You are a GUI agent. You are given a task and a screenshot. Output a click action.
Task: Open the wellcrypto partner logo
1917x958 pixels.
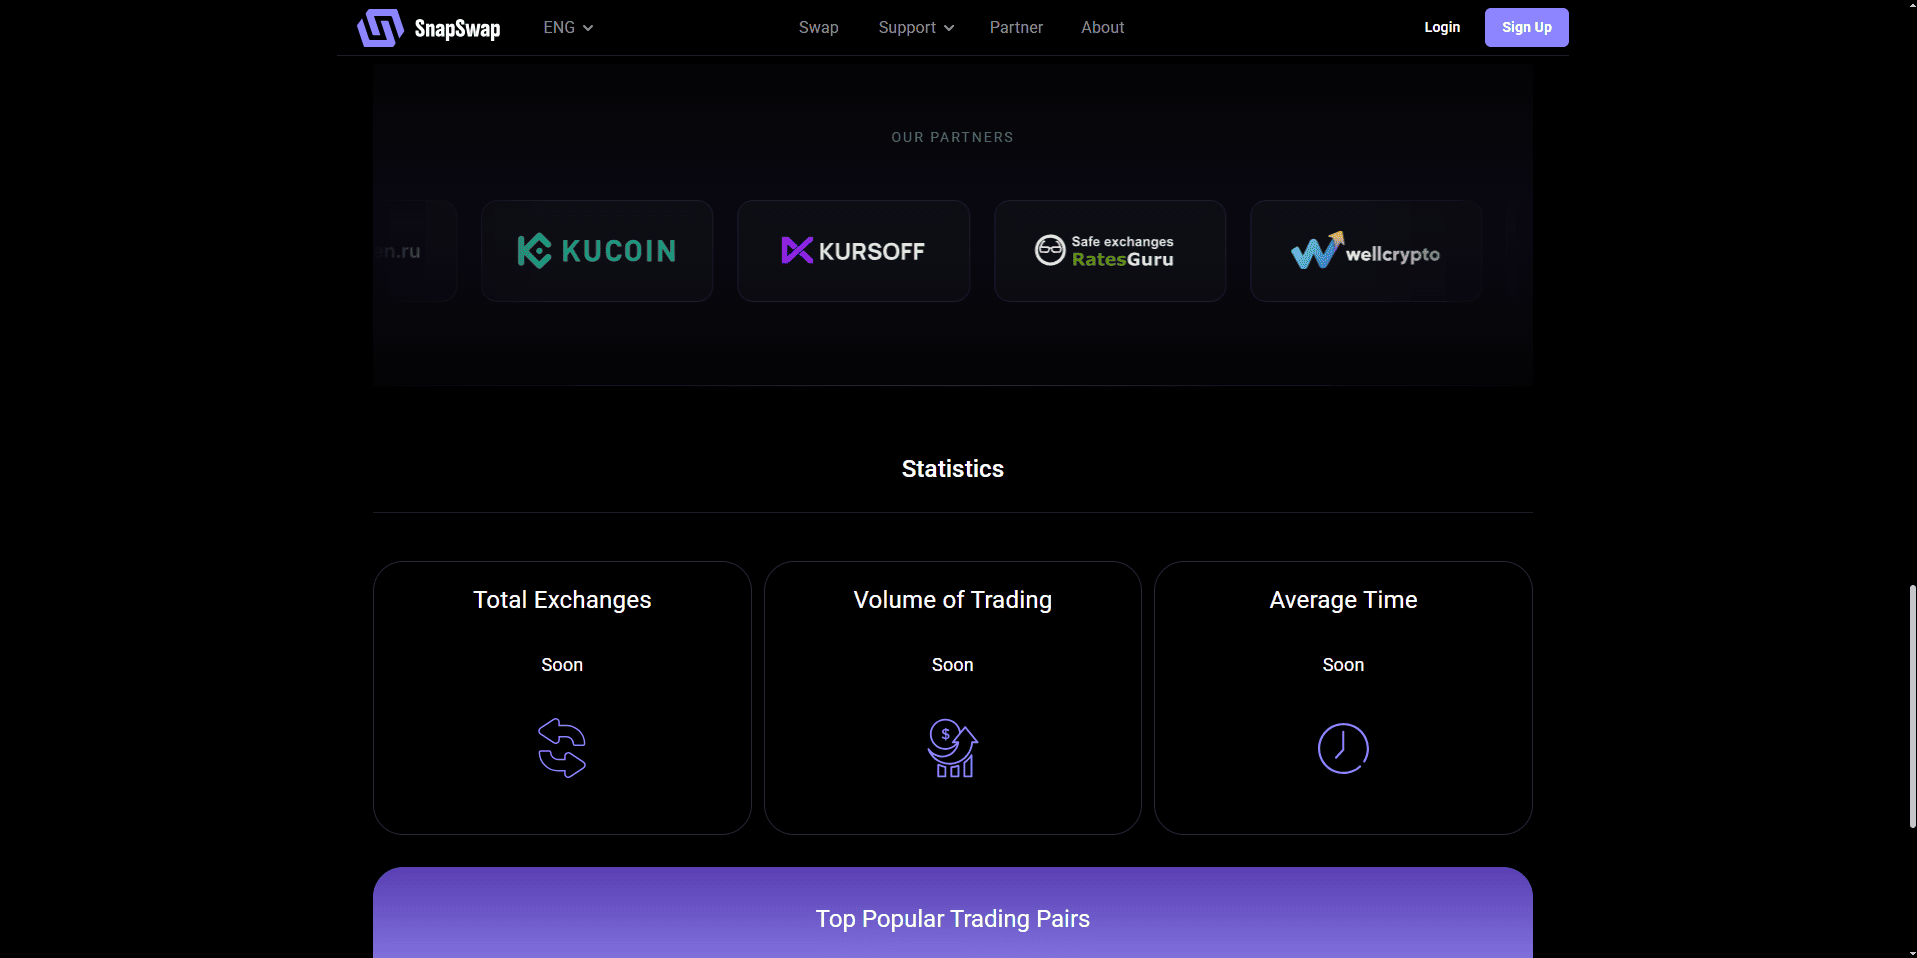coord(1365,251)
